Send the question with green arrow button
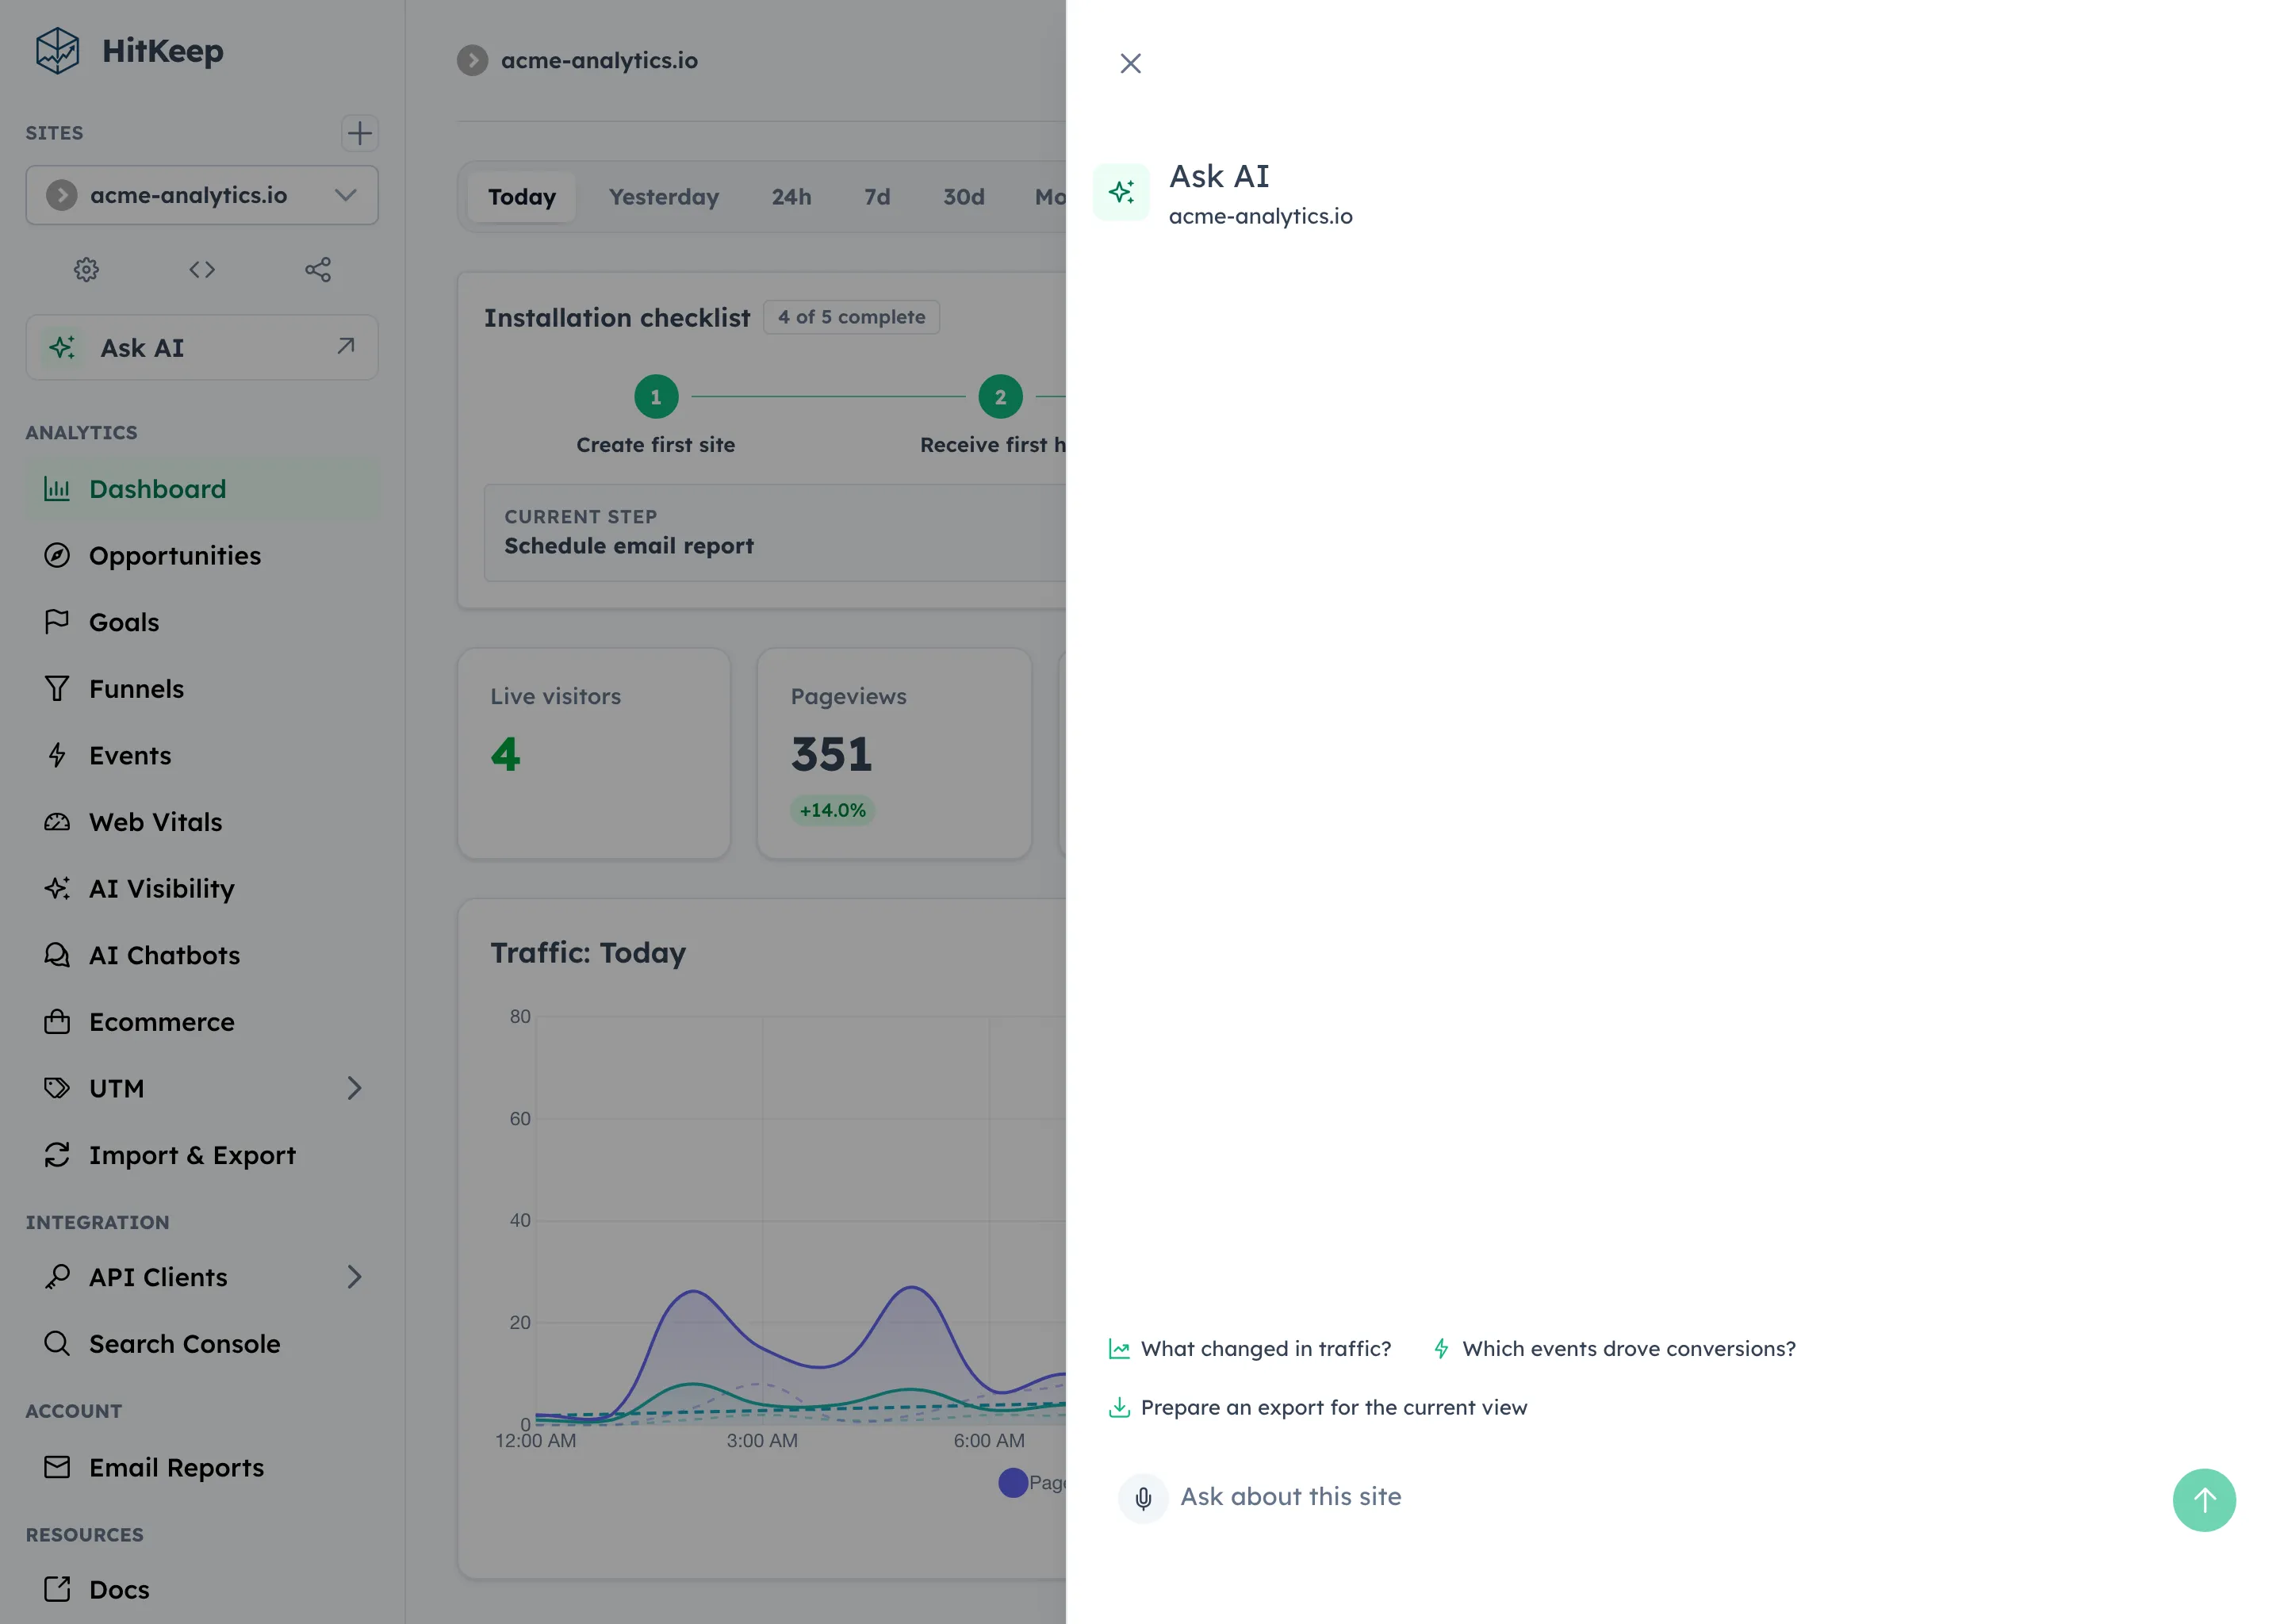This screenshot has width=2284, height=1624. pyautogui.click(x=2204, y=1499)
